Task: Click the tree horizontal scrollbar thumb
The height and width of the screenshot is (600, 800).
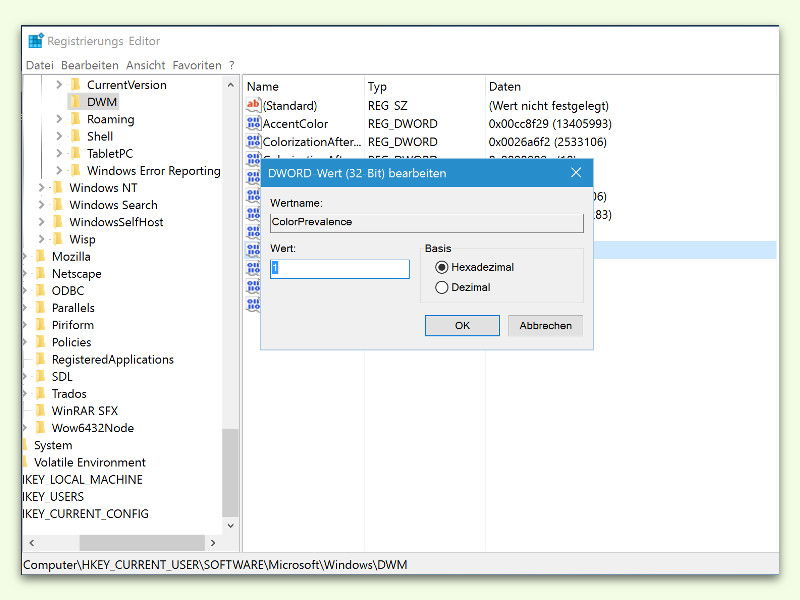Action: (142, 543)
